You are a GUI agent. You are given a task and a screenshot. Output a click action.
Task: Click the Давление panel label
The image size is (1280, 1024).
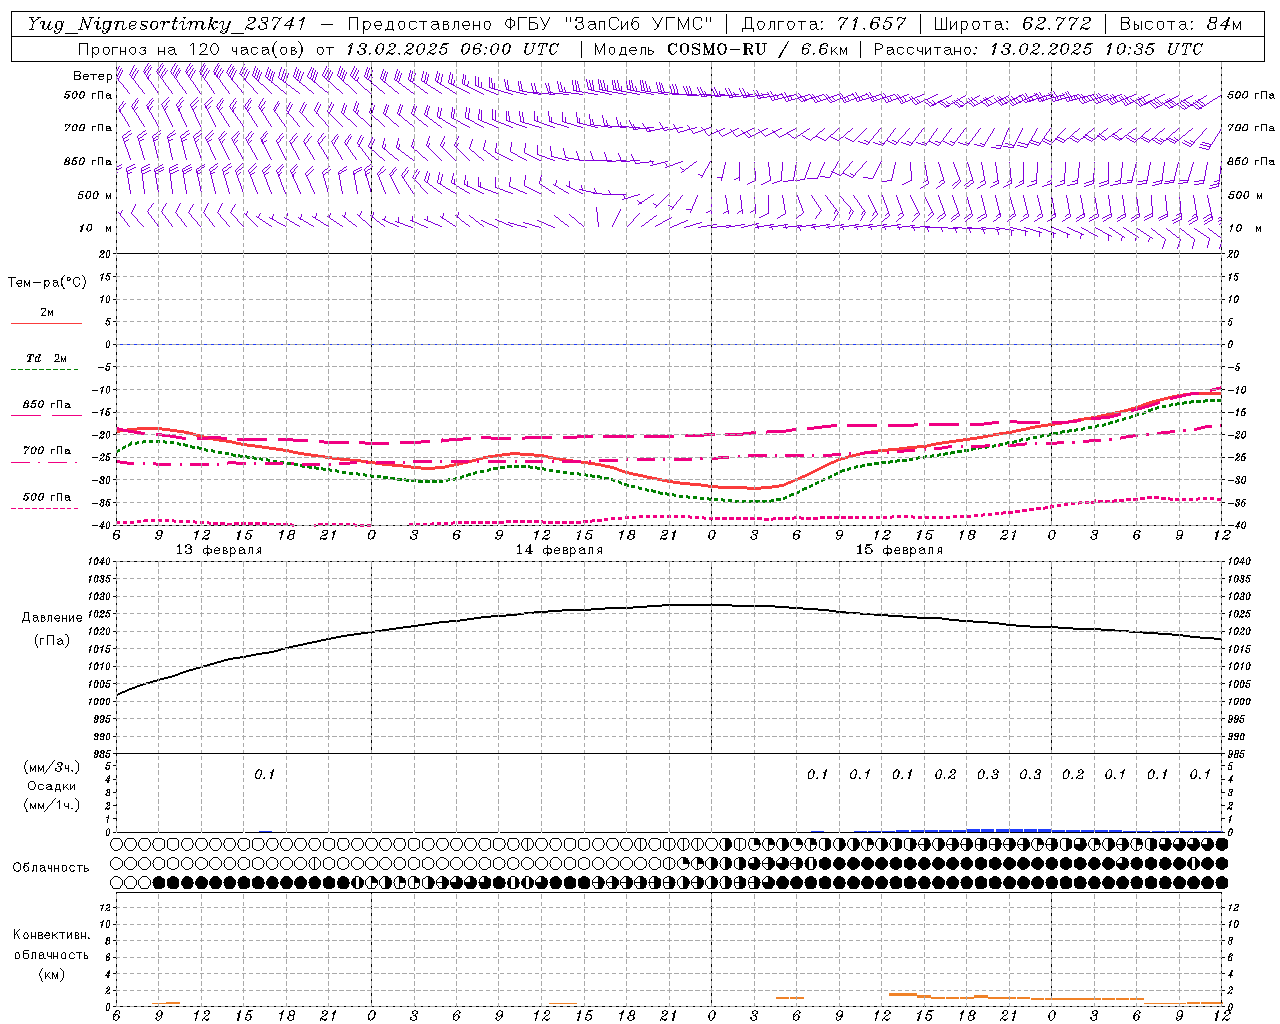tap(52, 618)
